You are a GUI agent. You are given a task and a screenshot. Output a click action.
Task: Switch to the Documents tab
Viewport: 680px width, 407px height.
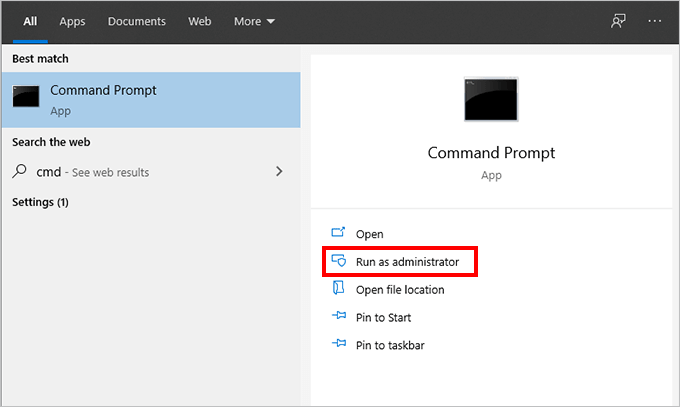(137, 21)
